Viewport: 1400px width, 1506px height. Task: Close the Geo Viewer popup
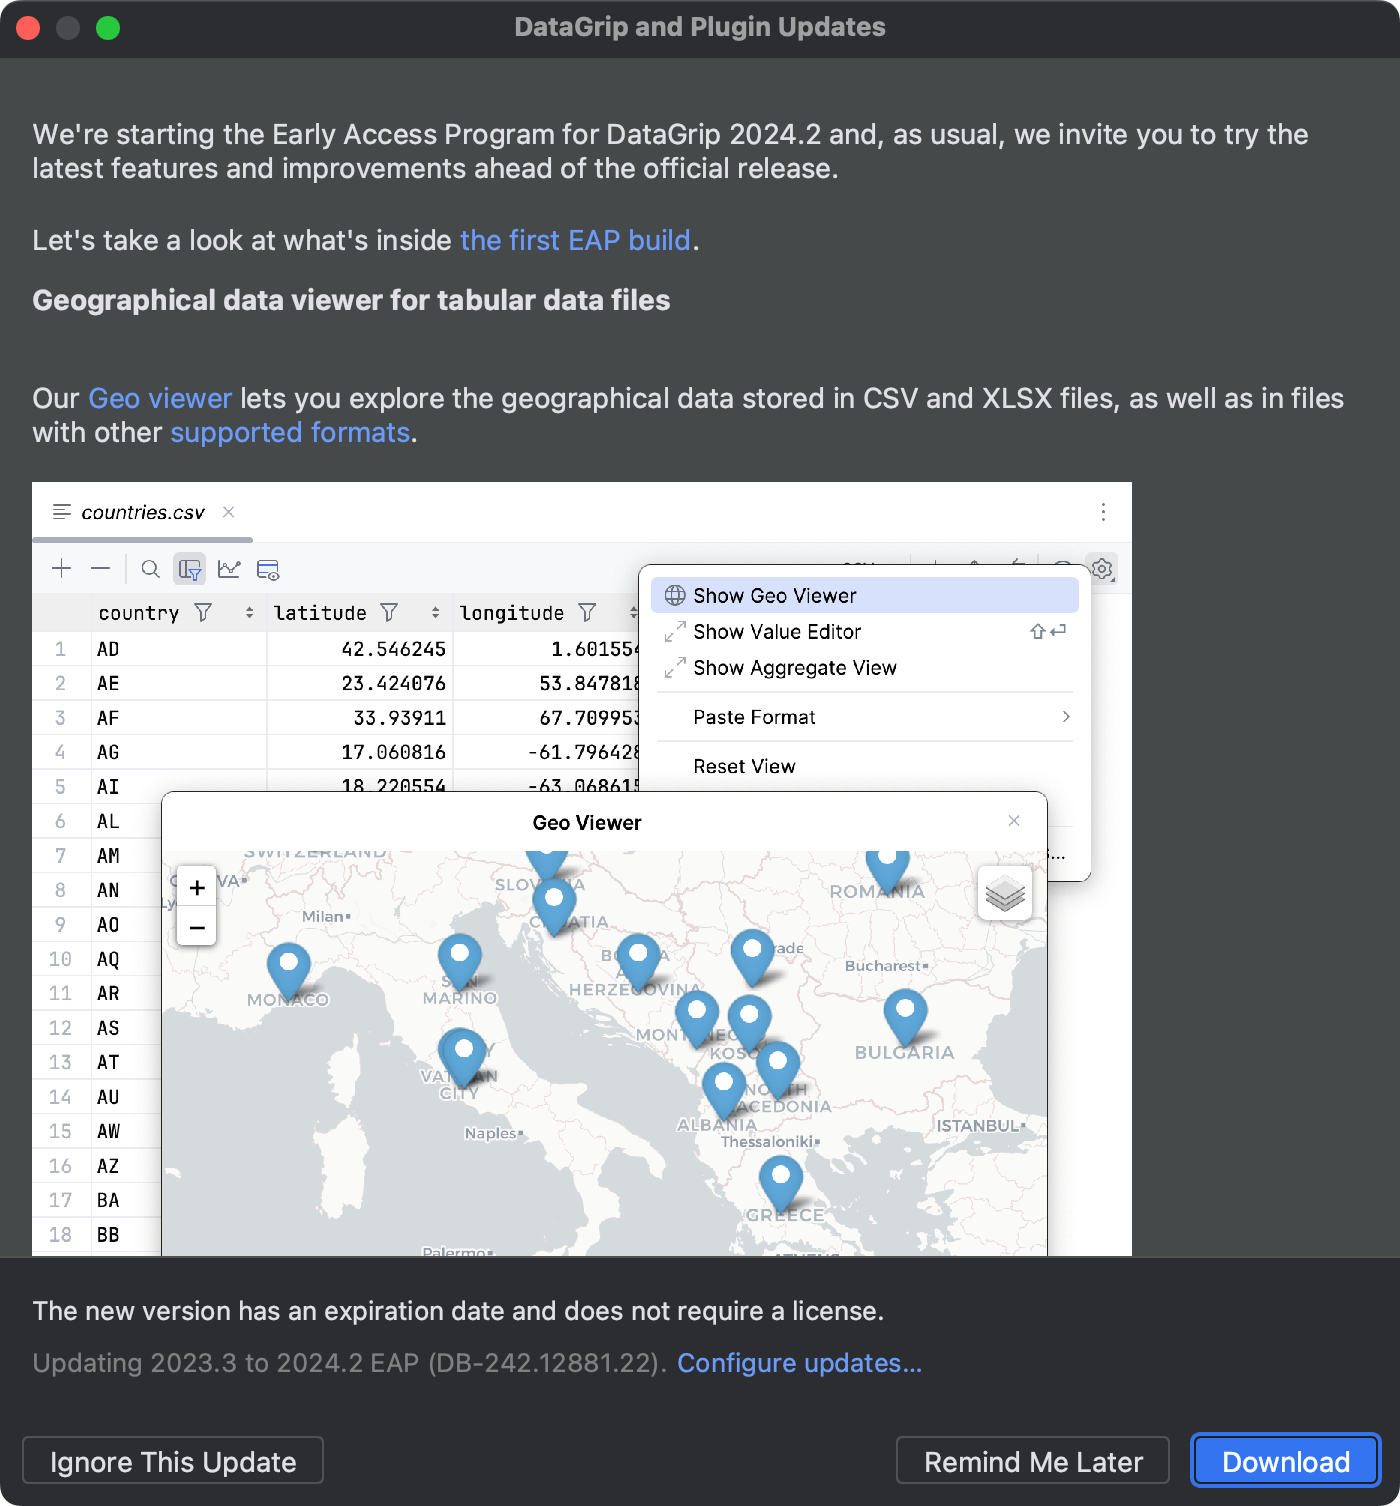(x=1014, y=821)
